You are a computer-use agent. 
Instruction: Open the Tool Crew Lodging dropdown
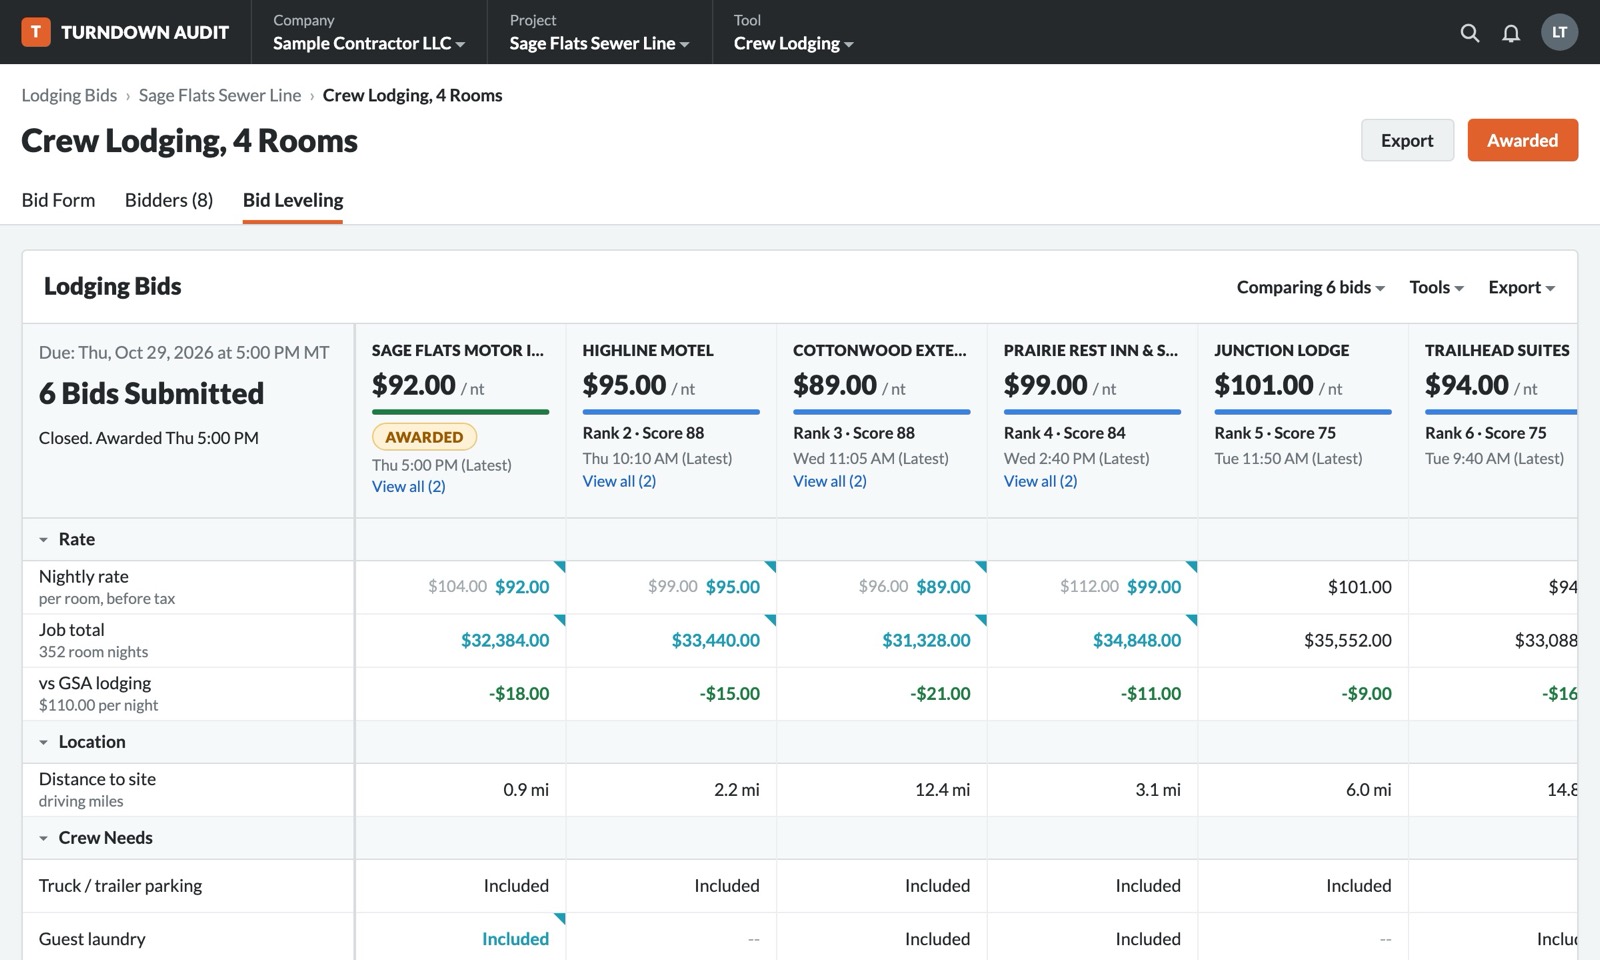[793, 32]
